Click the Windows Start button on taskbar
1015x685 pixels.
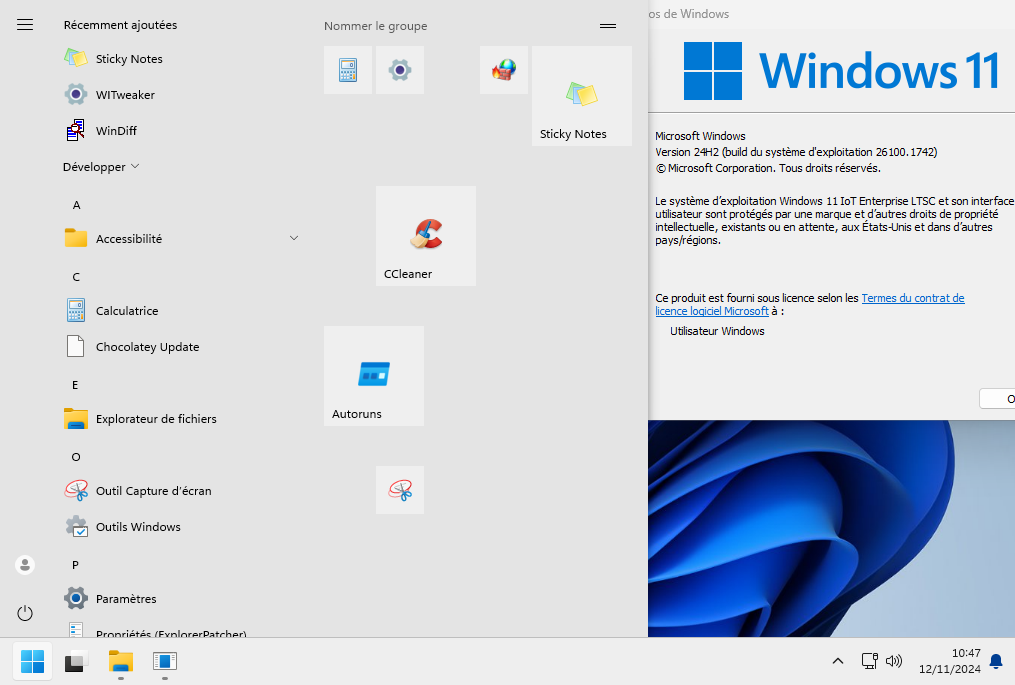coord(32,661)
